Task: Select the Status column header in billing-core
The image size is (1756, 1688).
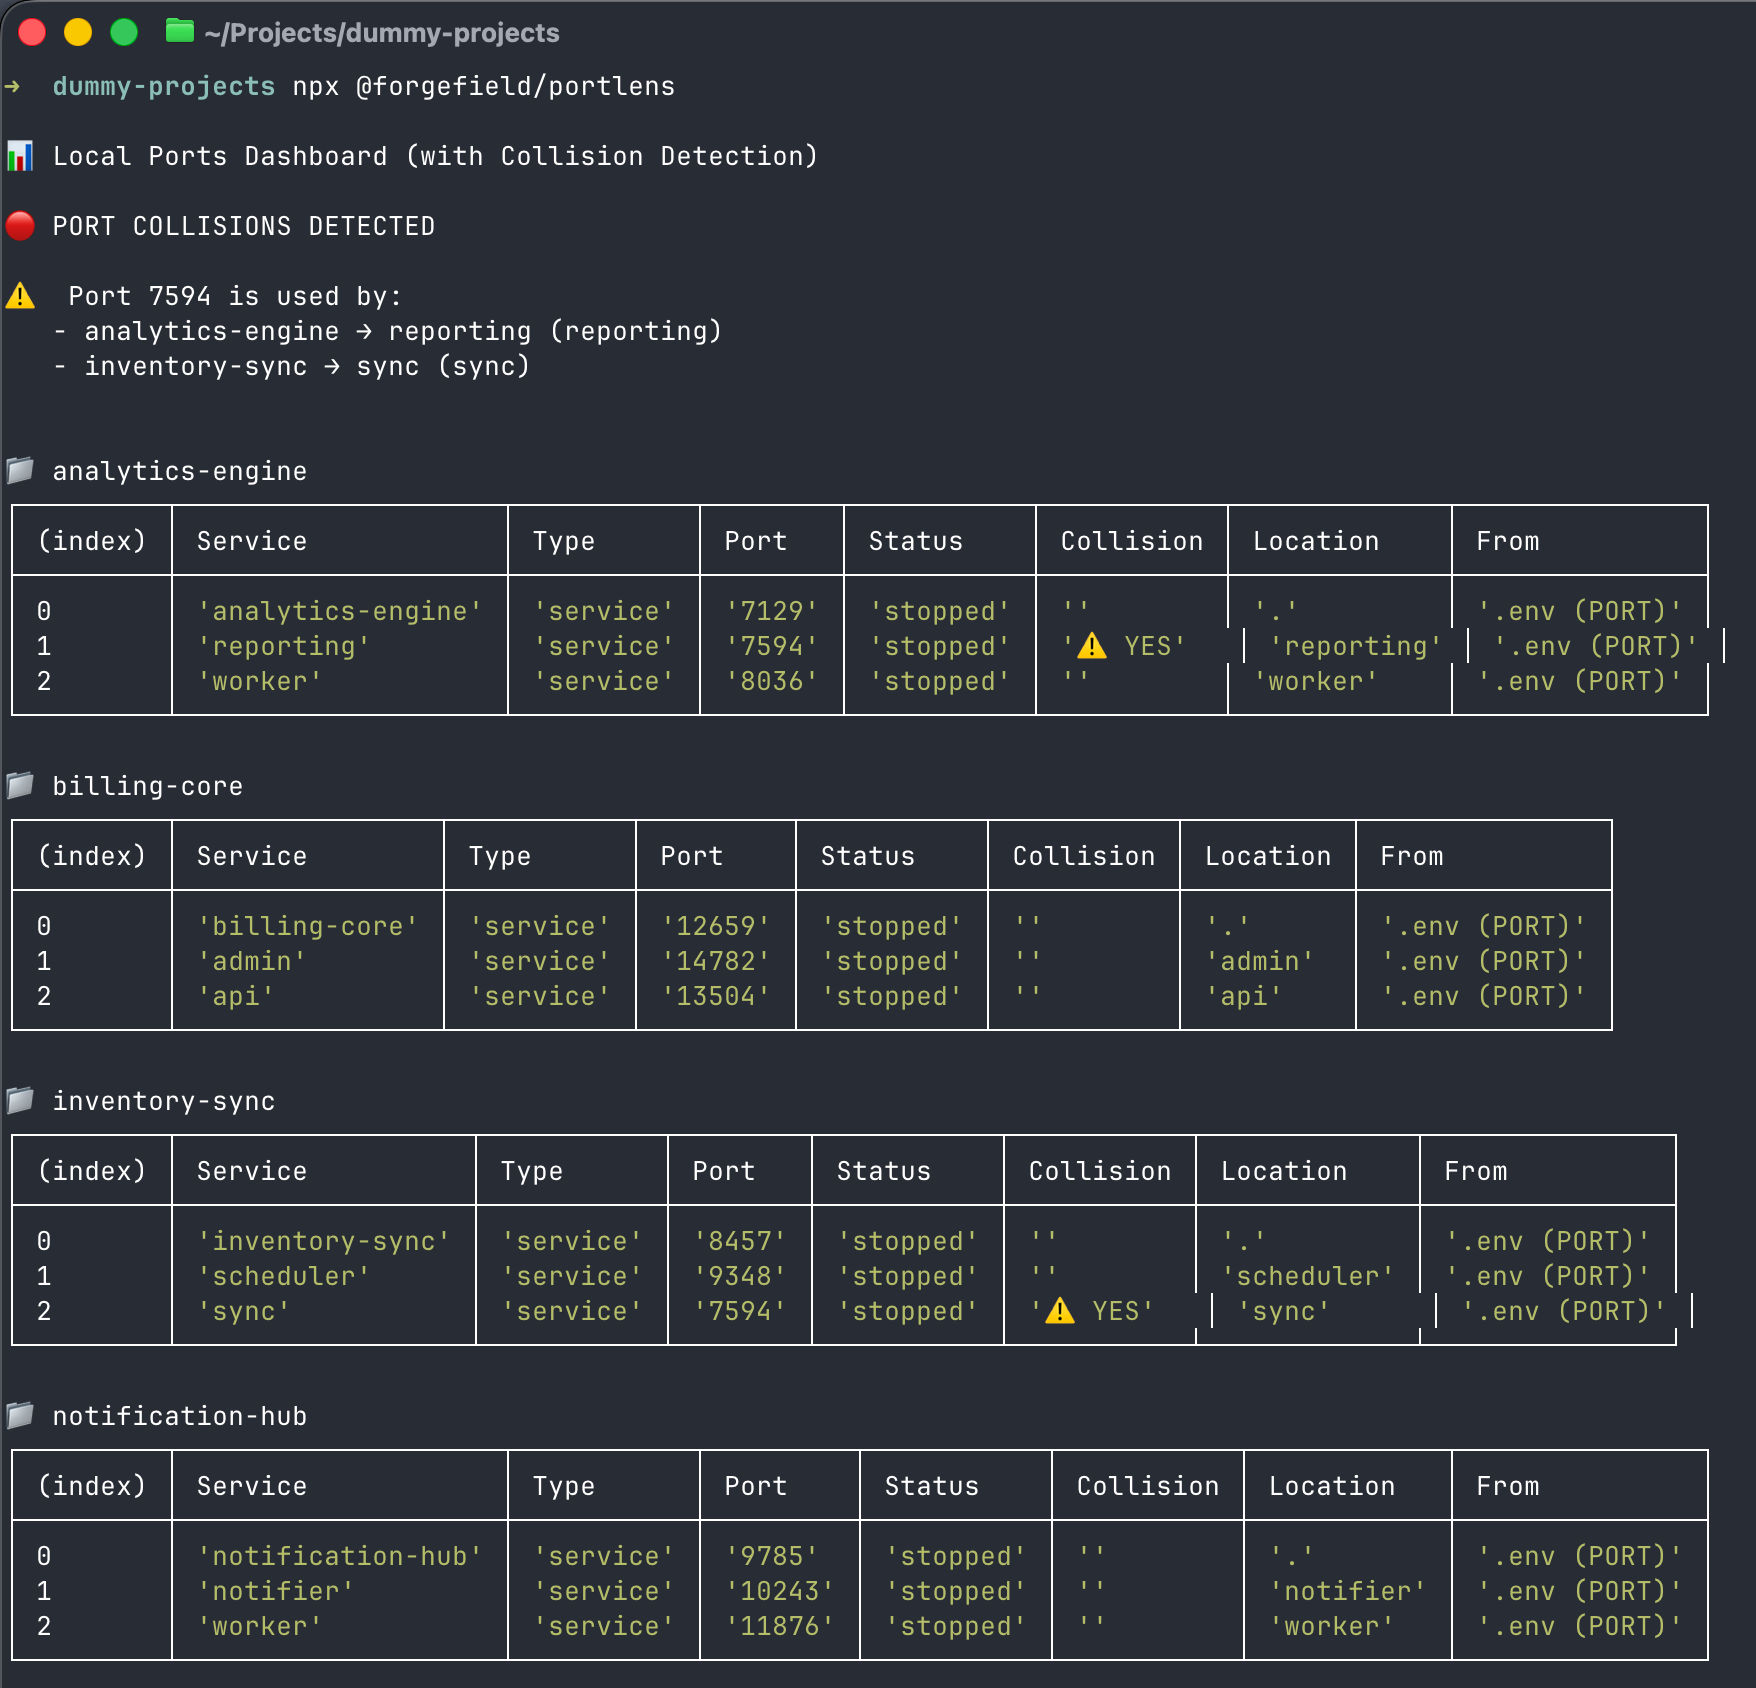Action: click(866, 856)
